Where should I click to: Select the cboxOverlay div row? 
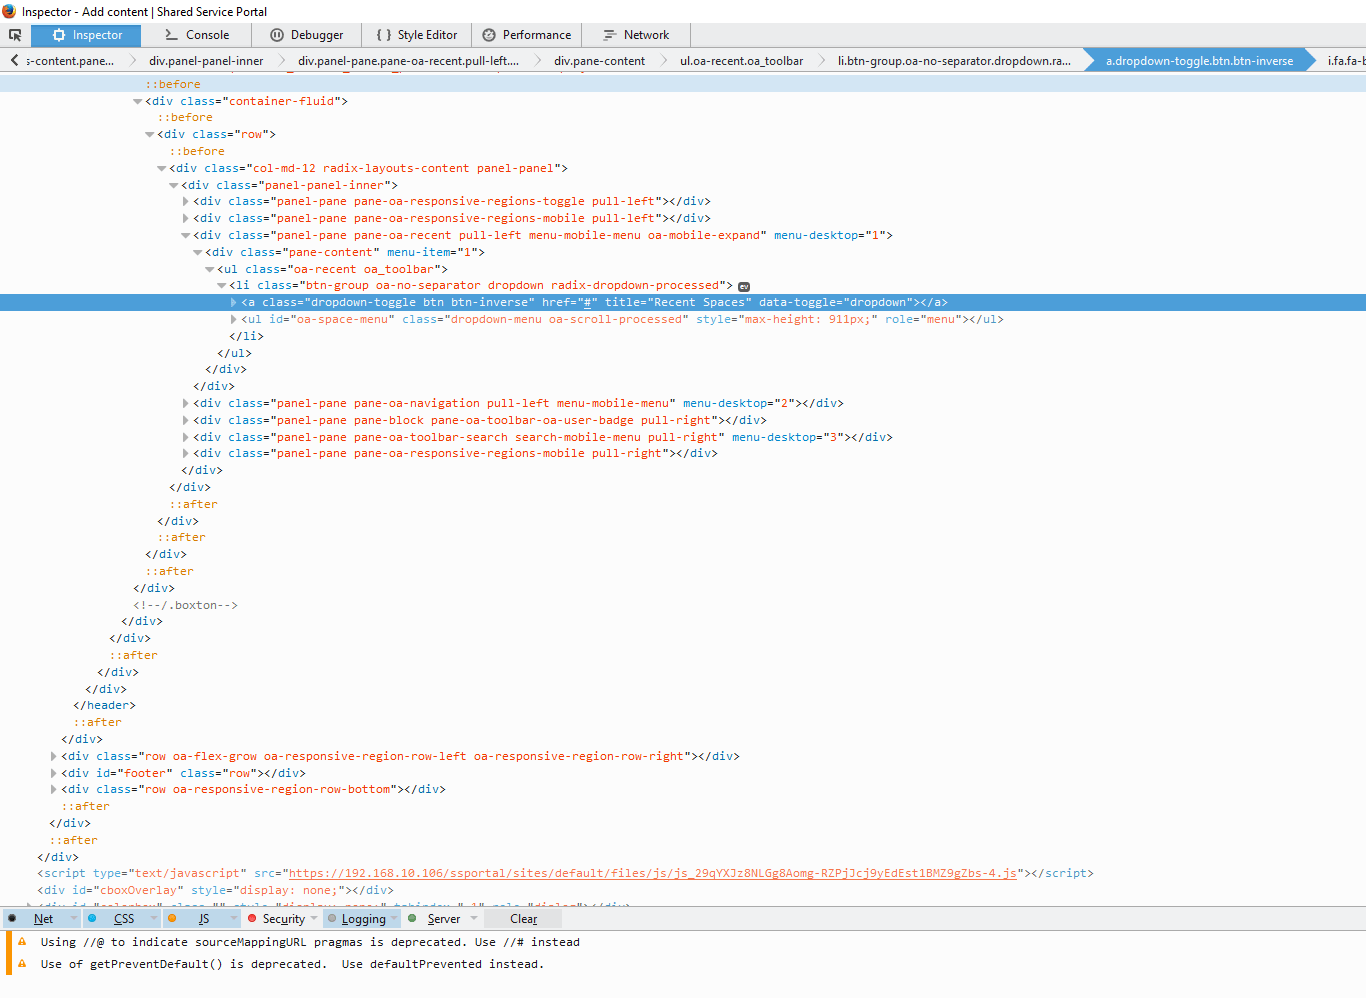(x=215, y=890)
